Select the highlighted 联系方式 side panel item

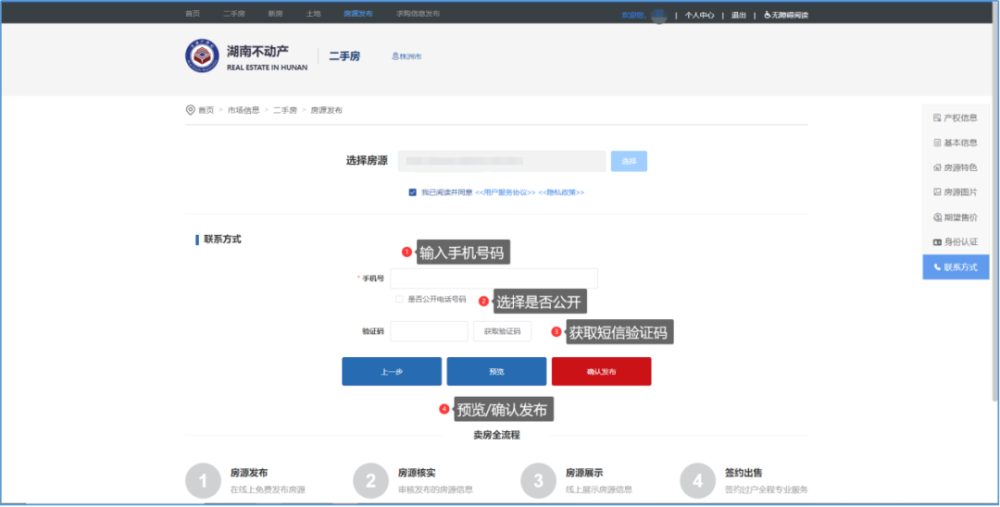coord(955,267)
